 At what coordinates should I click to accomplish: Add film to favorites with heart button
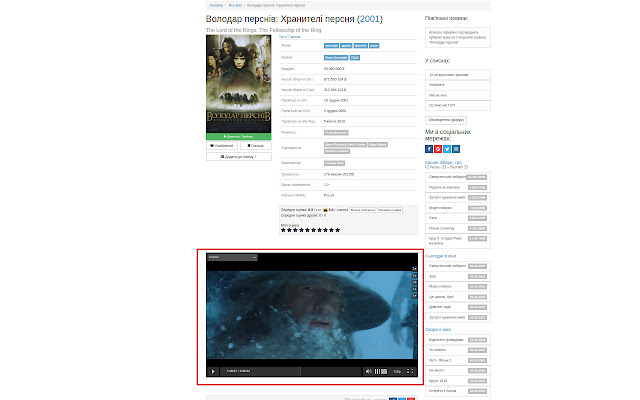coord(222,146)
